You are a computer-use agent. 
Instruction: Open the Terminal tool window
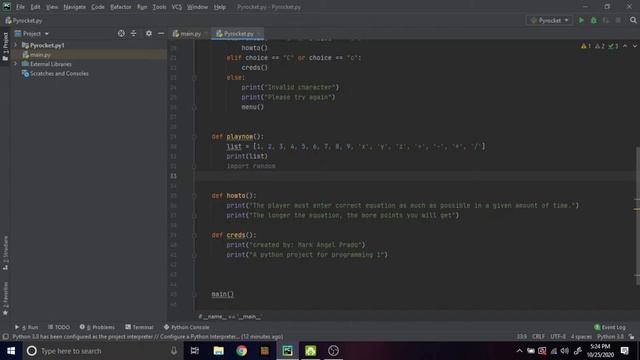pyautogui.click(x=139, y=327)
